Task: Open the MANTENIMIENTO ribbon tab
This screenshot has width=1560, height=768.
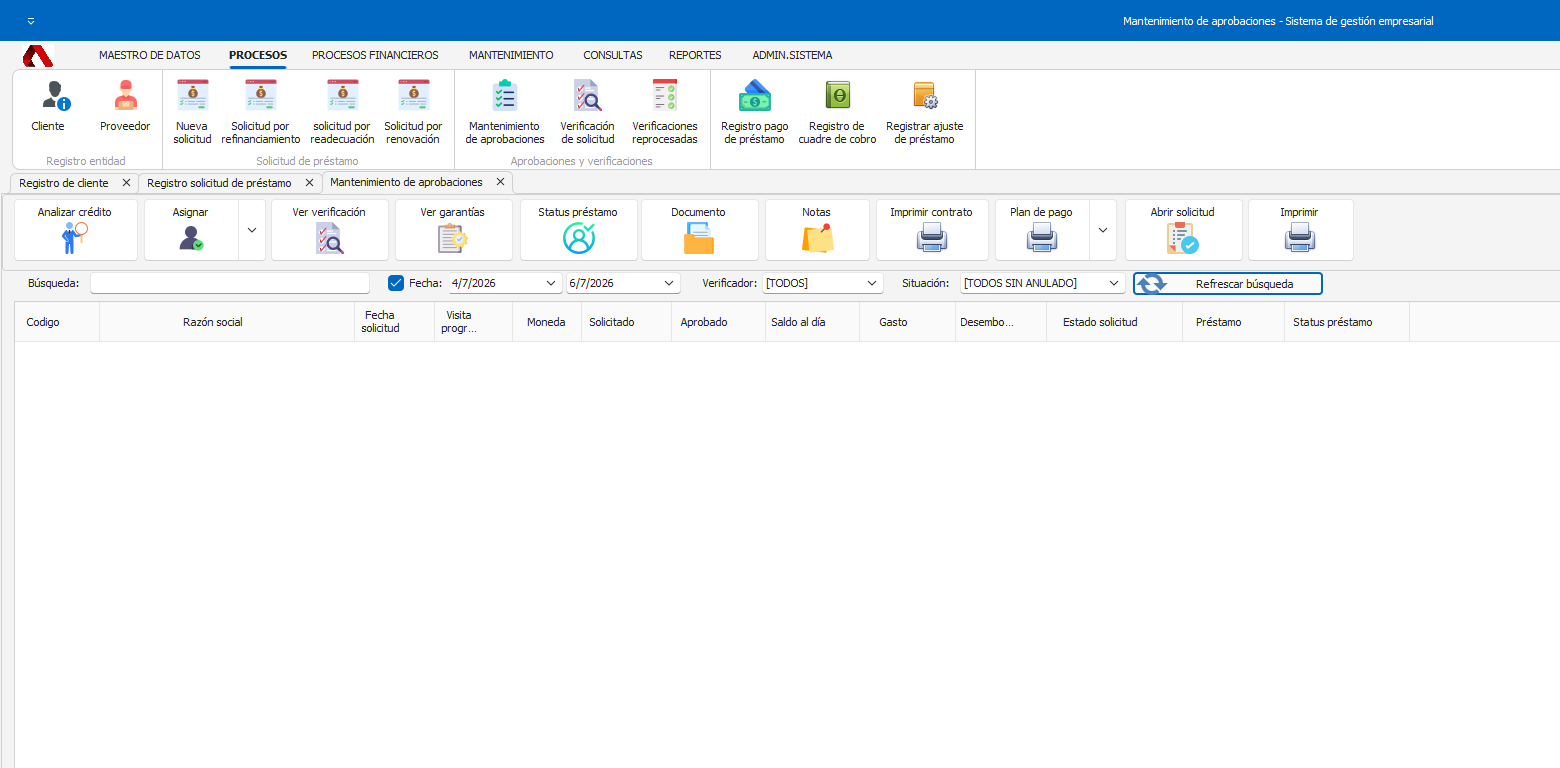Action: tap(511, 55)
